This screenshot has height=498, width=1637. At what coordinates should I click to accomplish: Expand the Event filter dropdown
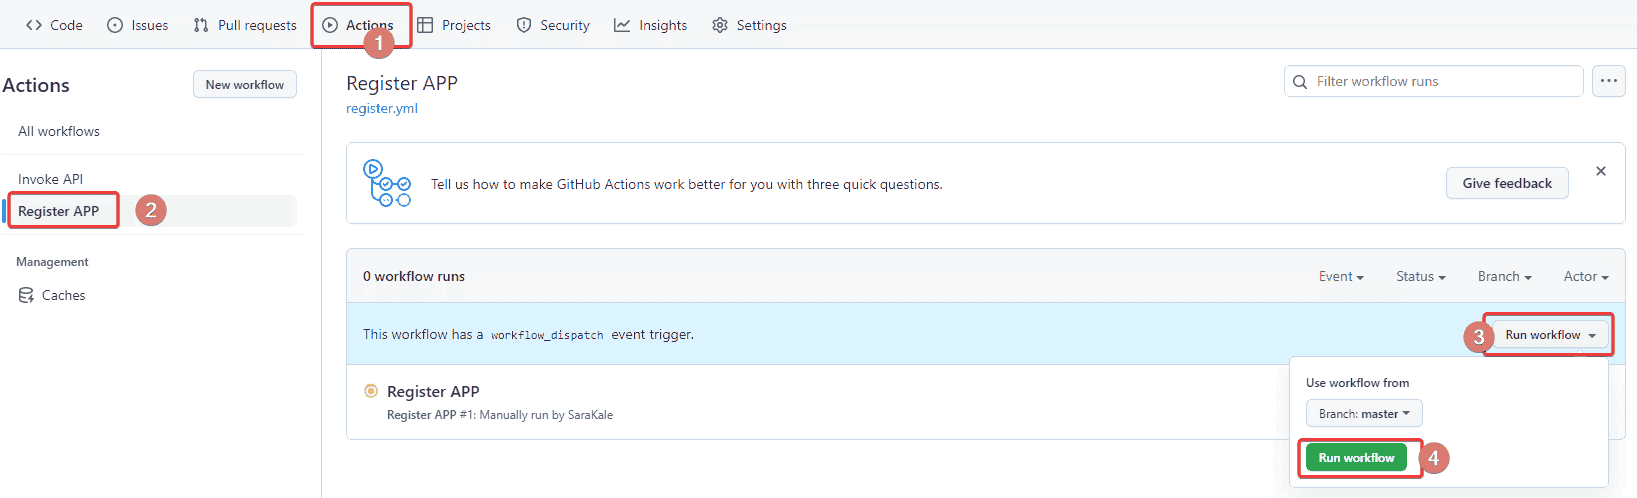pos(1341,276)
